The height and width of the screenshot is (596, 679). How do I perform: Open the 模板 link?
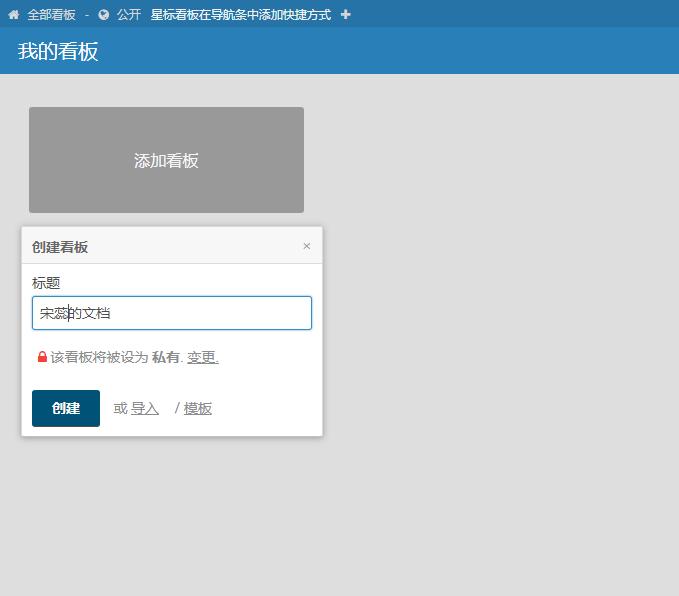(x=197, y=408)
